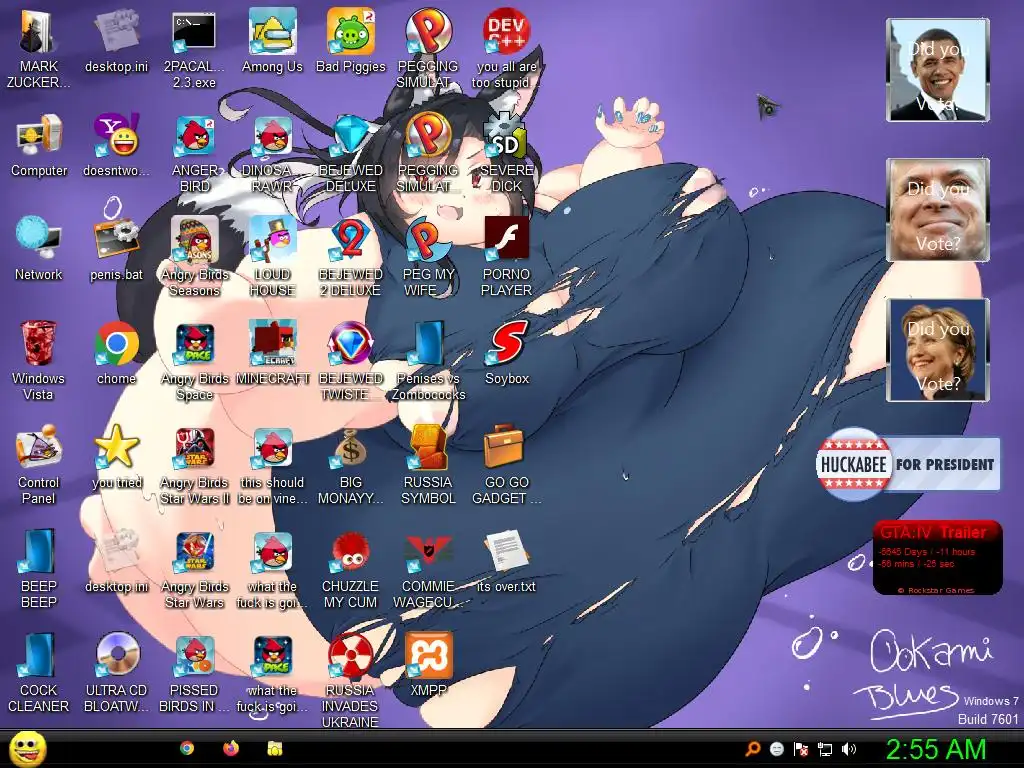This screenshot has width=1024, height=768.
Task: Click the Hillary Clinton 'Did you Vote?' gadget
Action: tap(937, 350)
